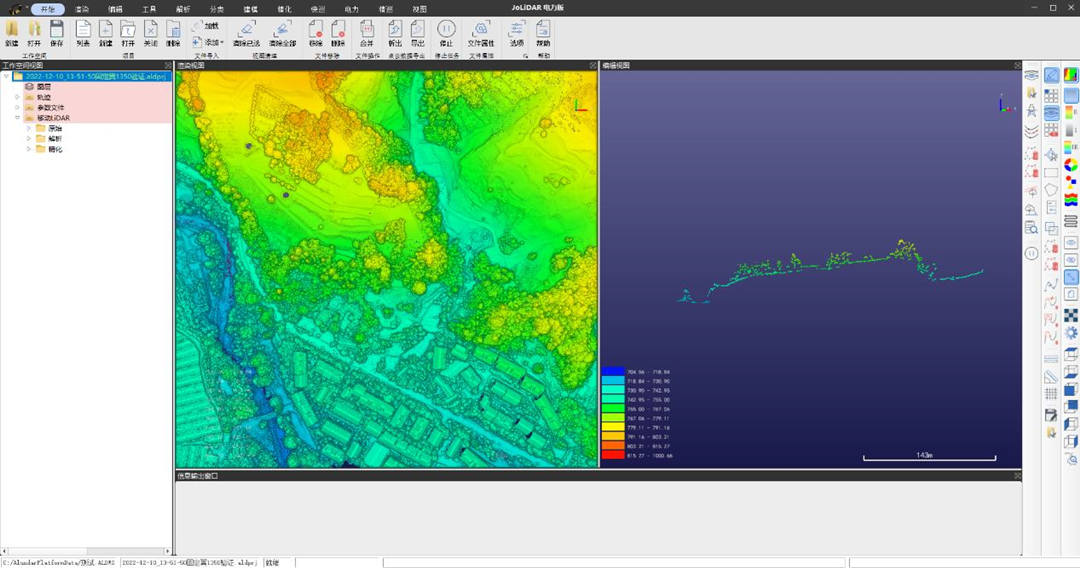Click the color wheel icon in right toolbar
Image resolution: width=1080 pixels, height=568 pixels.
[x=1071, y=165]
